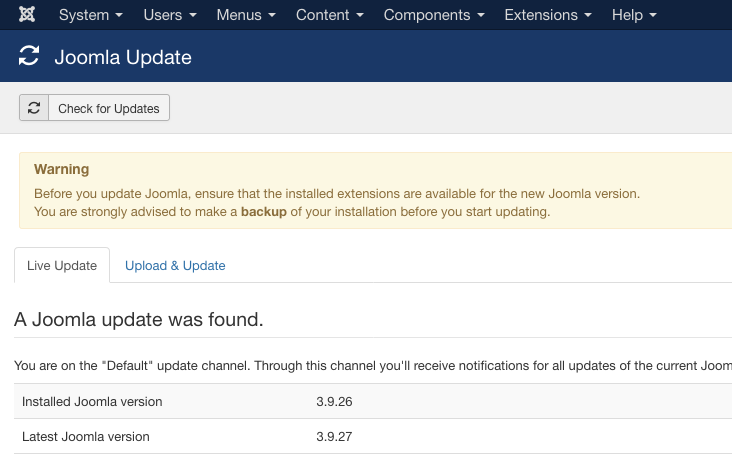
Task: Expand the Menus dropdown caret
Action: 272,15
